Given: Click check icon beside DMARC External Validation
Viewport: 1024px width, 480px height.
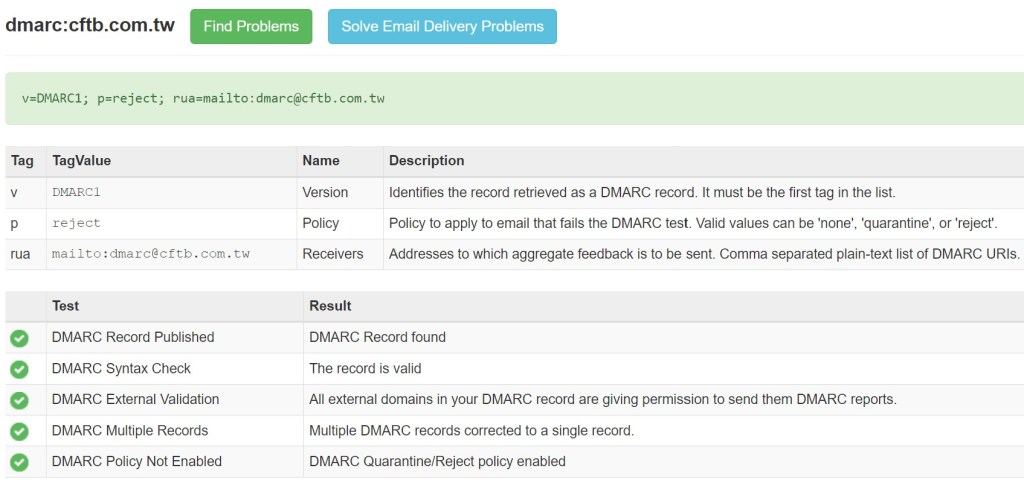Looking at the screenshot, I should point(19,400).
